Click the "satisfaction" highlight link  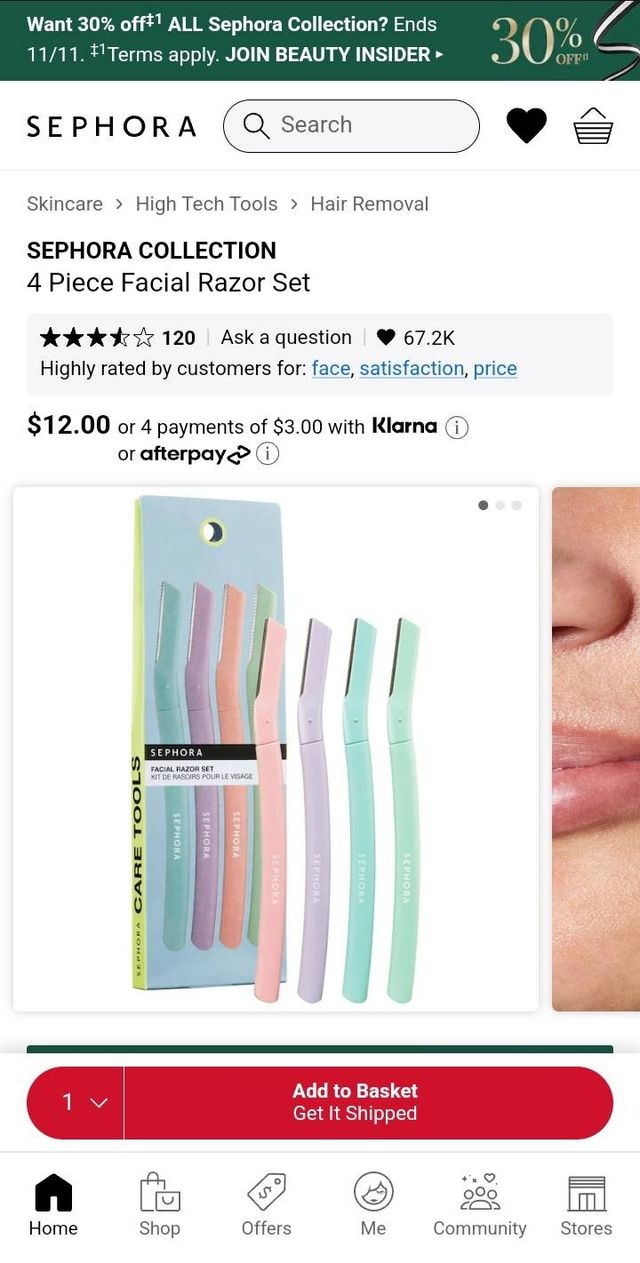411,368
